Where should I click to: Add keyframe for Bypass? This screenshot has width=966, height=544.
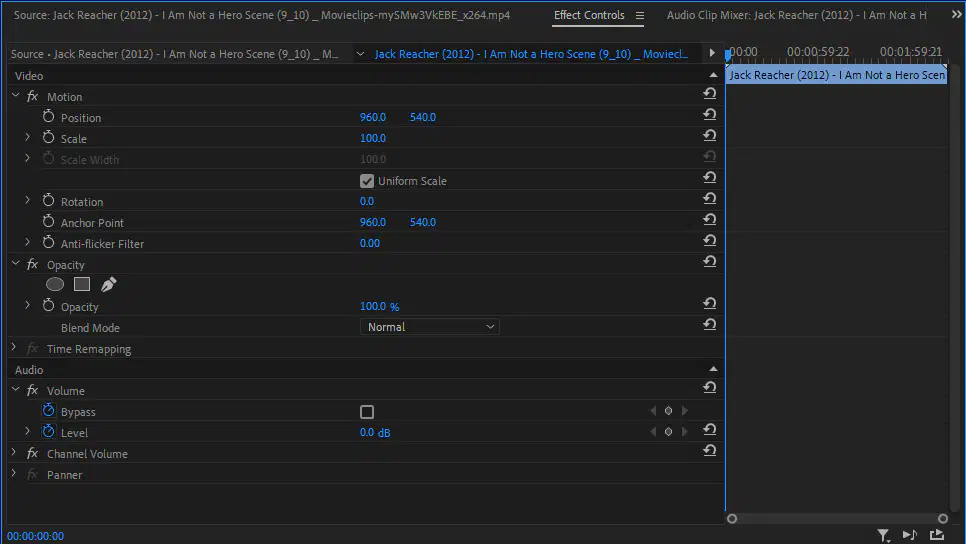point(668,411)
